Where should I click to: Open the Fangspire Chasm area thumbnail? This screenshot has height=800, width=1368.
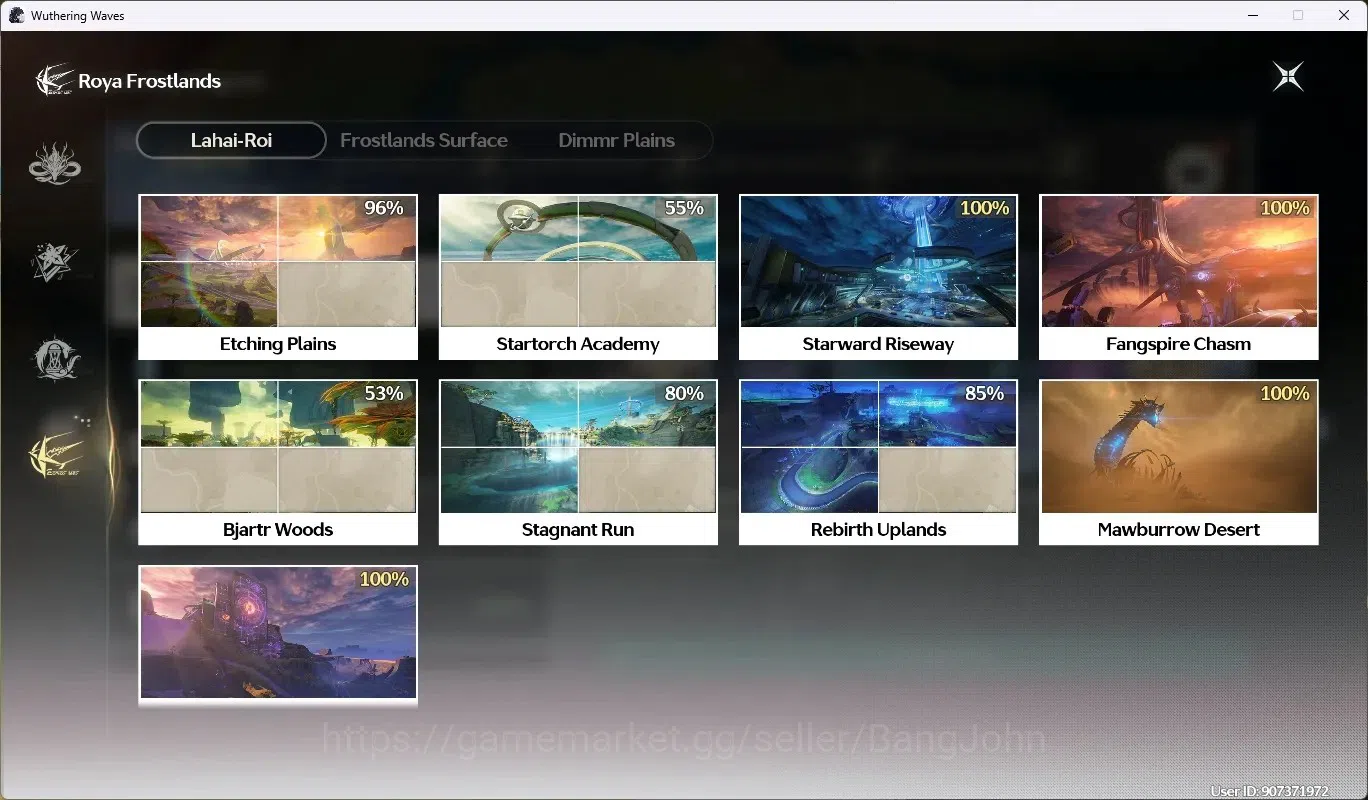click(1179, 261)
